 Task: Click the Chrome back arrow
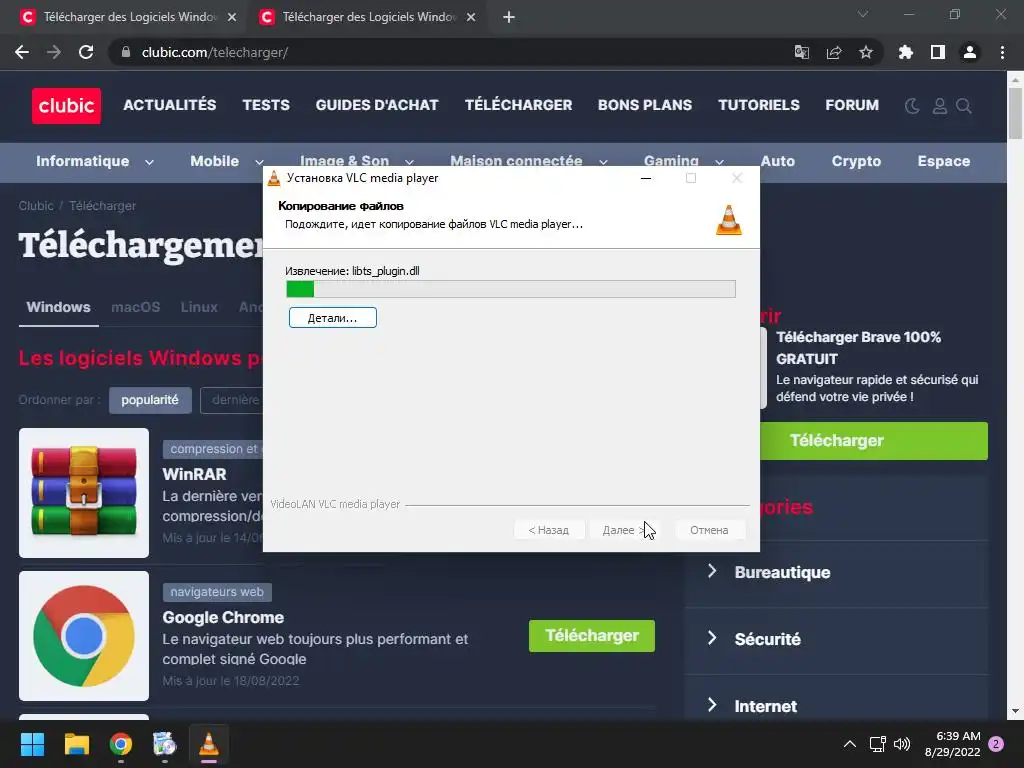pos(22,52)
